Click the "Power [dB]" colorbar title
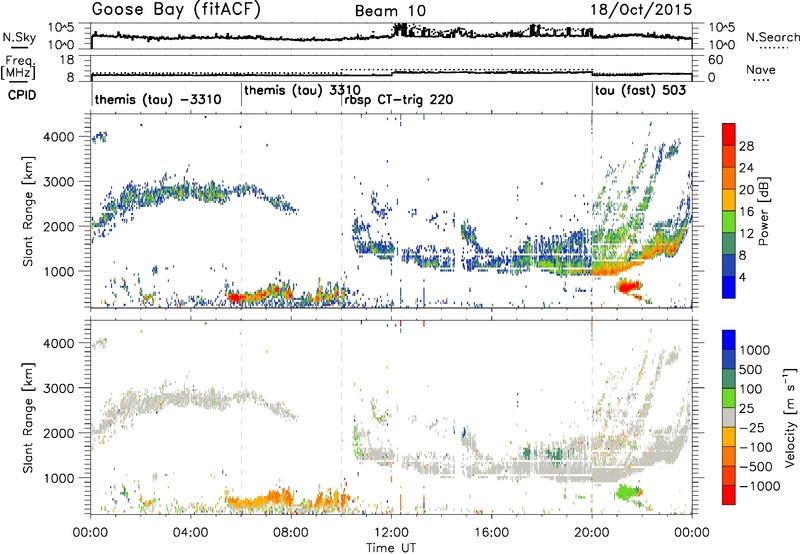Viewport: 800px width, 554px height. point(764,212)
